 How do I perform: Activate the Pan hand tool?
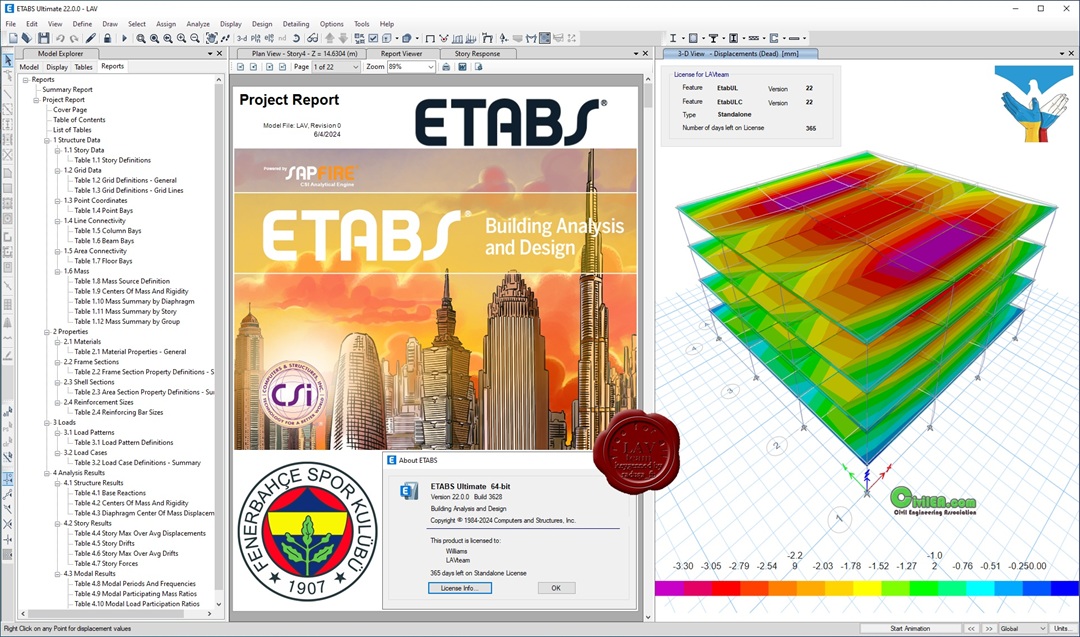click(211, 38)
